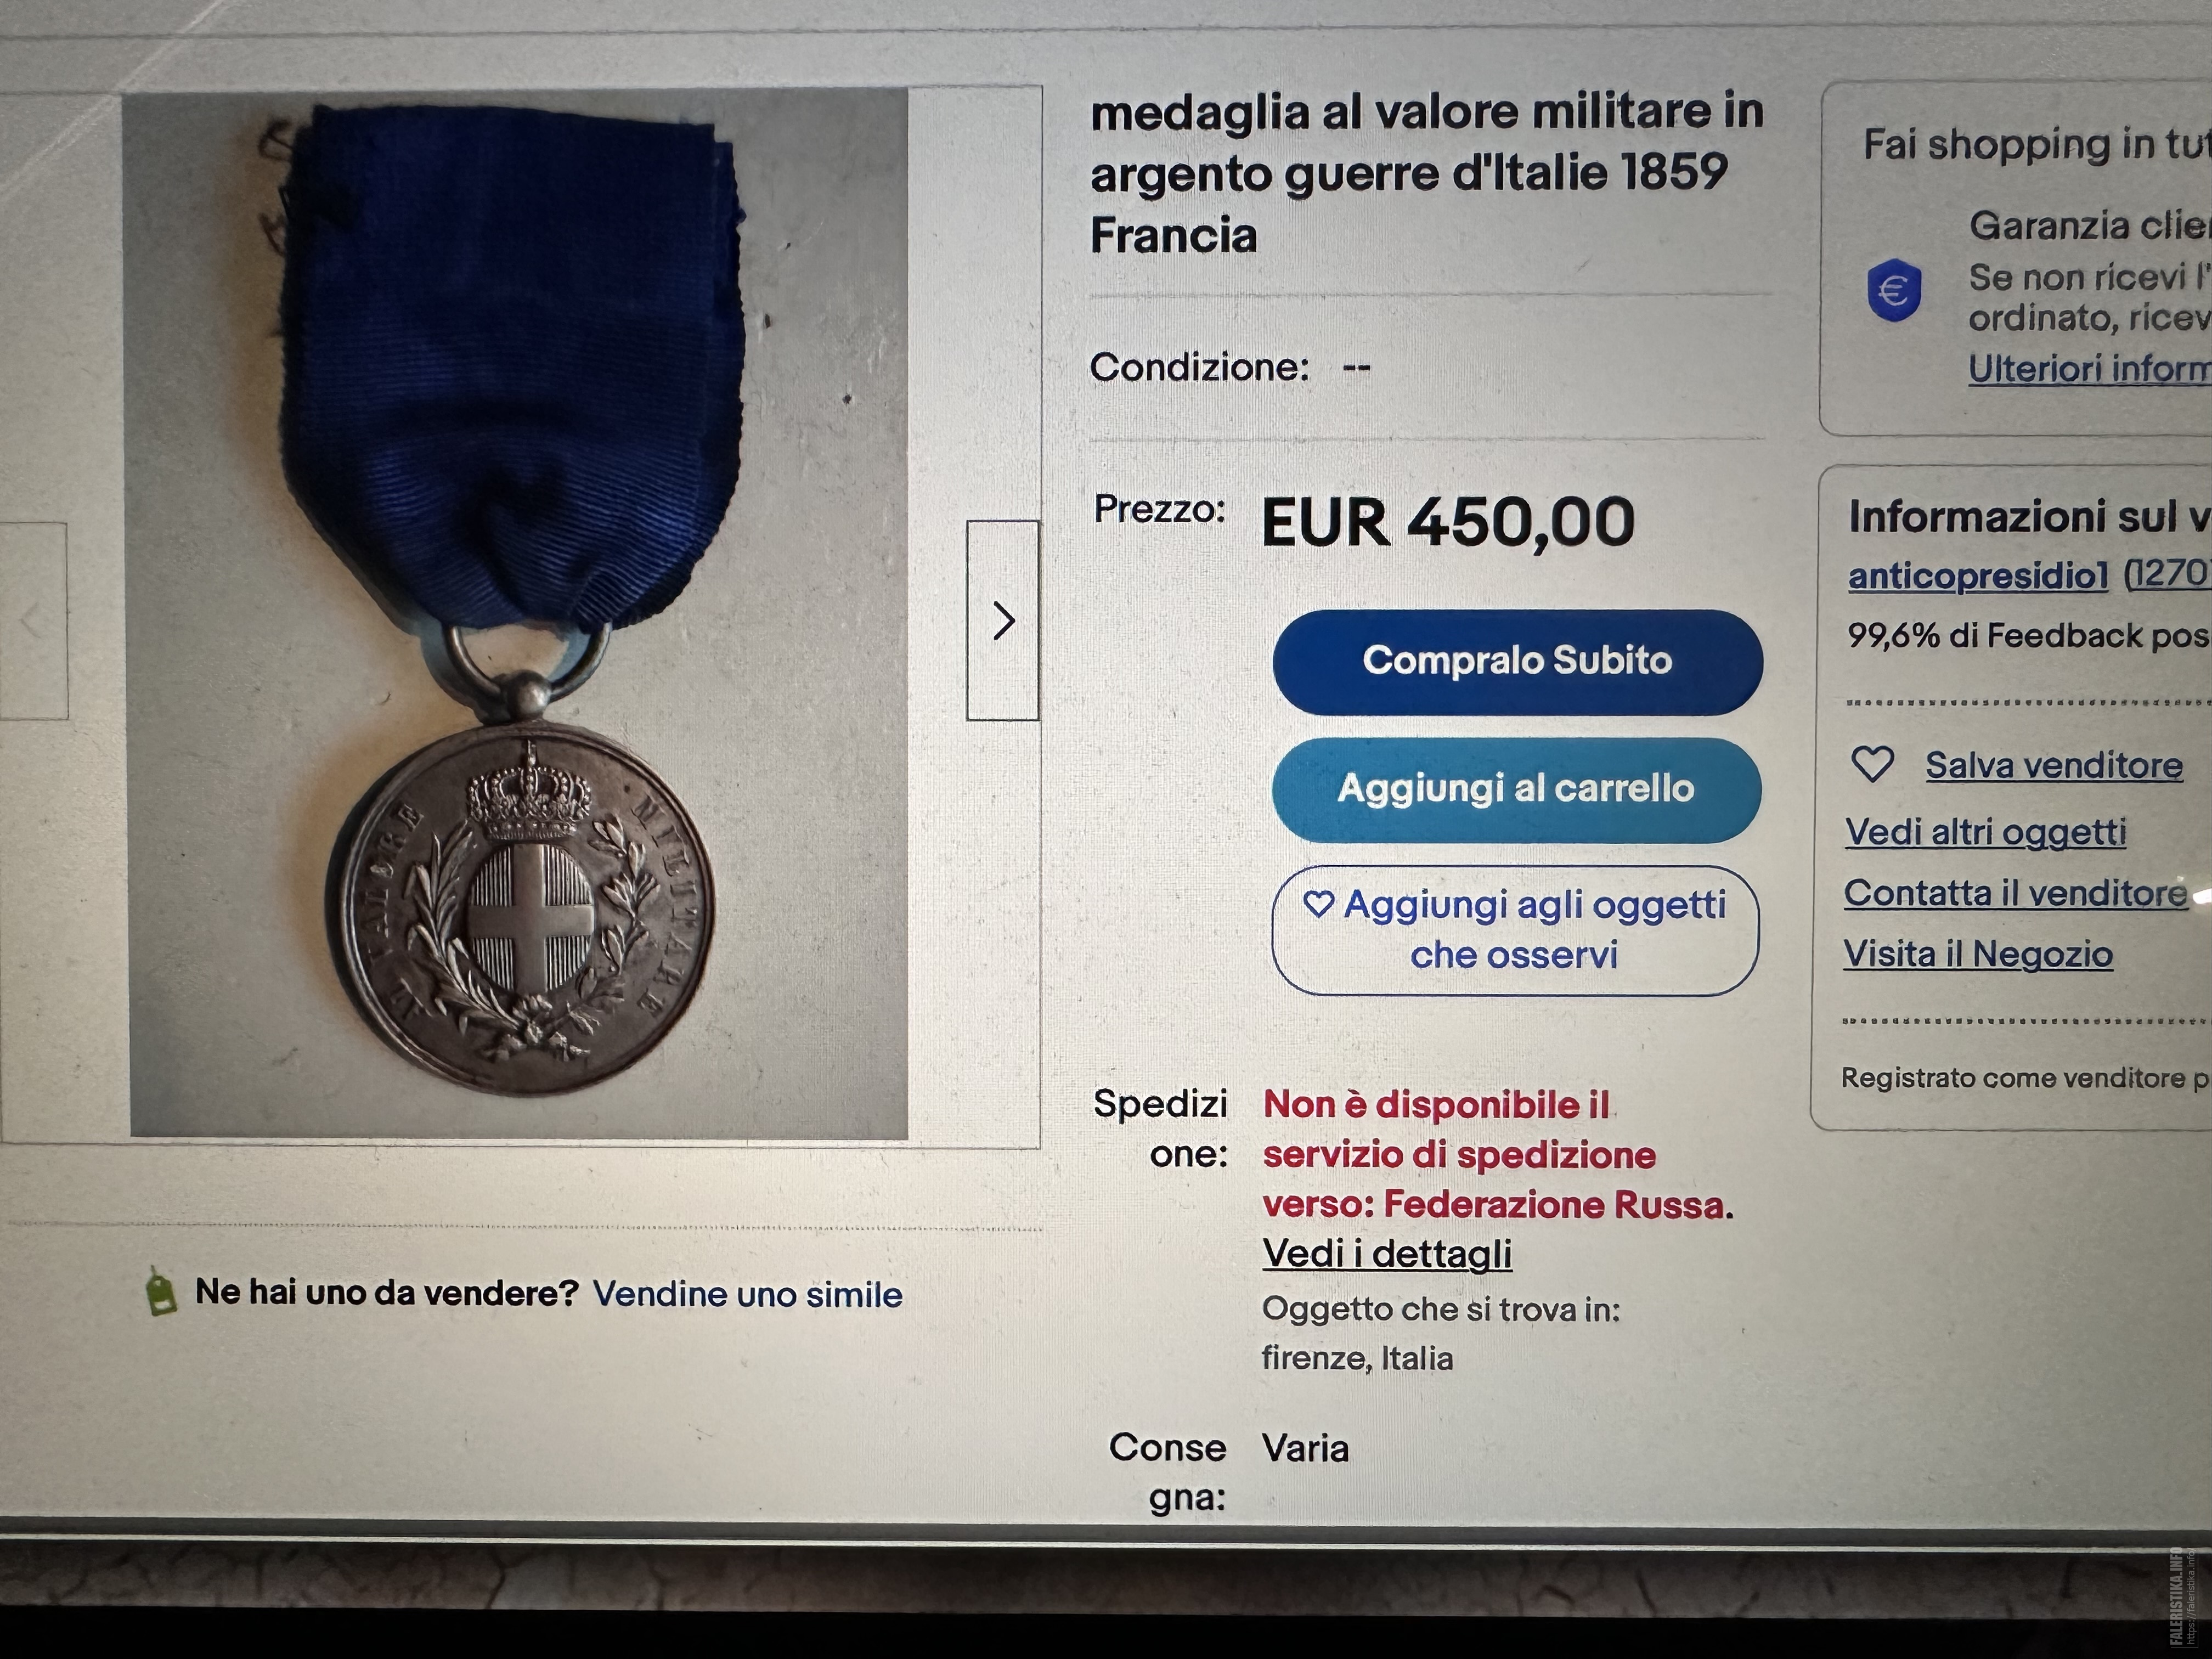Click the seller feedback count link

pyautogui.click(x=2167, y=574)
